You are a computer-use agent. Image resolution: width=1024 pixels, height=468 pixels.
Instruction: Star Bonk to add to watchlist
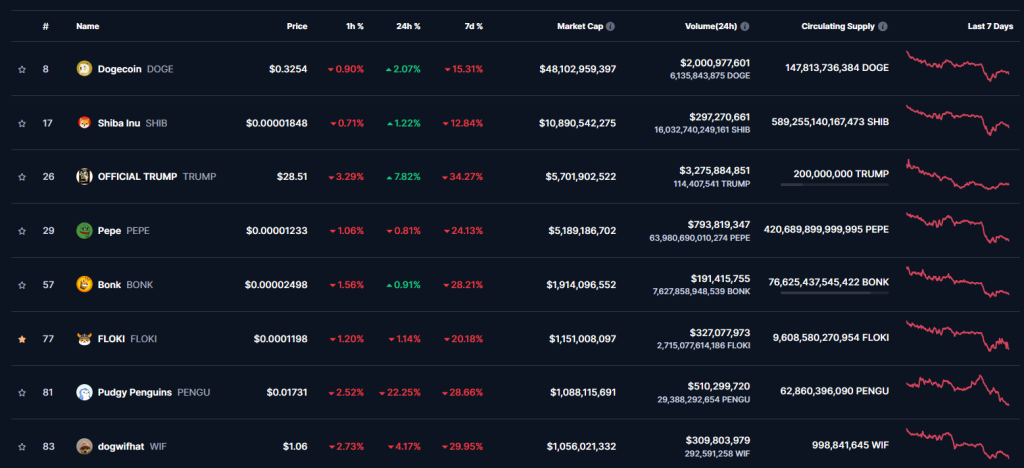[x=22, y=285]
